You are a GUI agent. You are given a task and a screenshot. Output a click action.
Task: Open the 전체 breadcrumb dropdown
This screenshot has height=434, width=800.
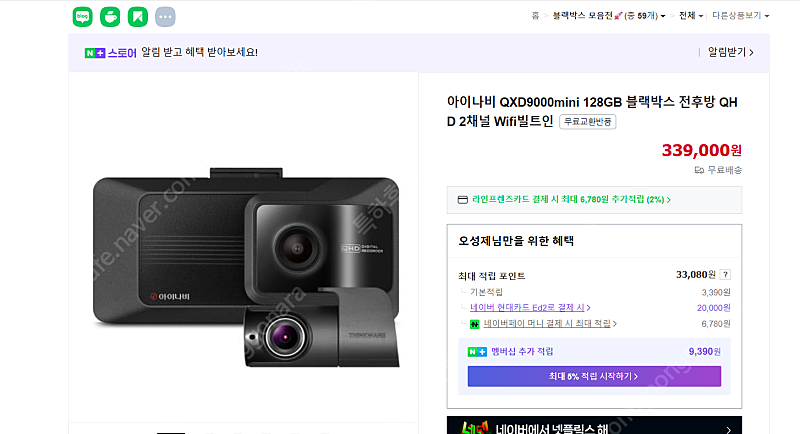[691, 16]
